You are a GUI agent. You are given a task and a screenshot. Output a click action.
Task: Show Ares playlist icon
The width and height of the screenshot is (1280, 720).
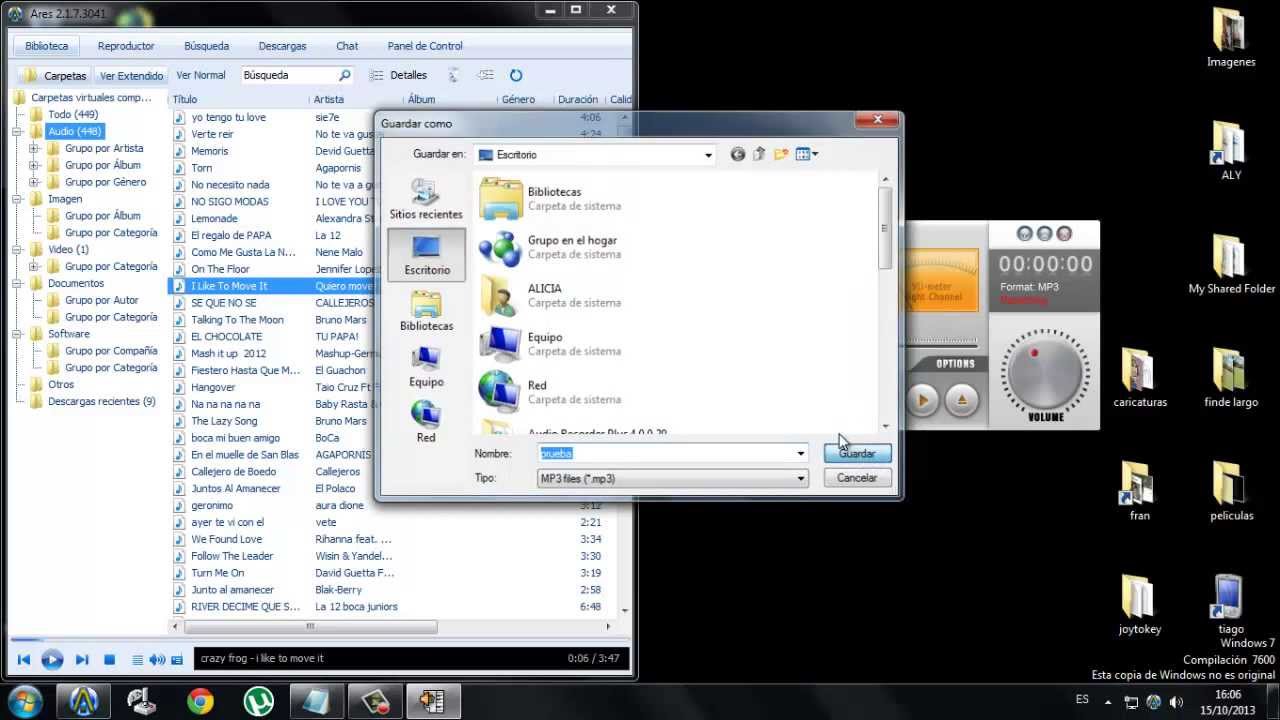pos(138,660)
